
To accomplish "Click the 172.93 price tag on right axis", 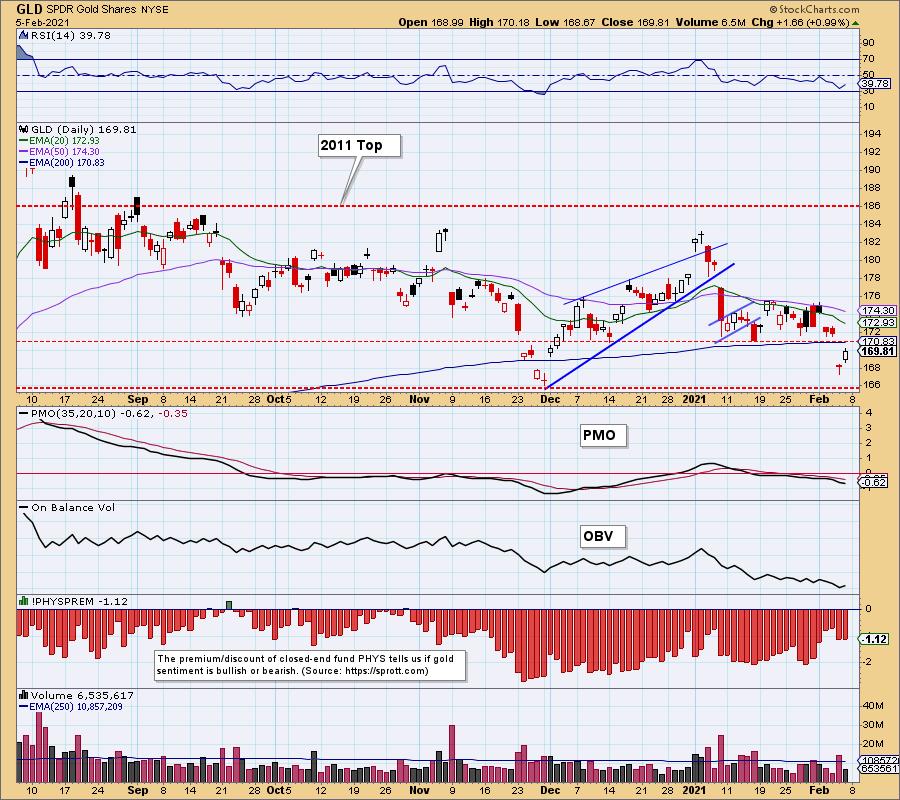I will click(x=878, y=322).
